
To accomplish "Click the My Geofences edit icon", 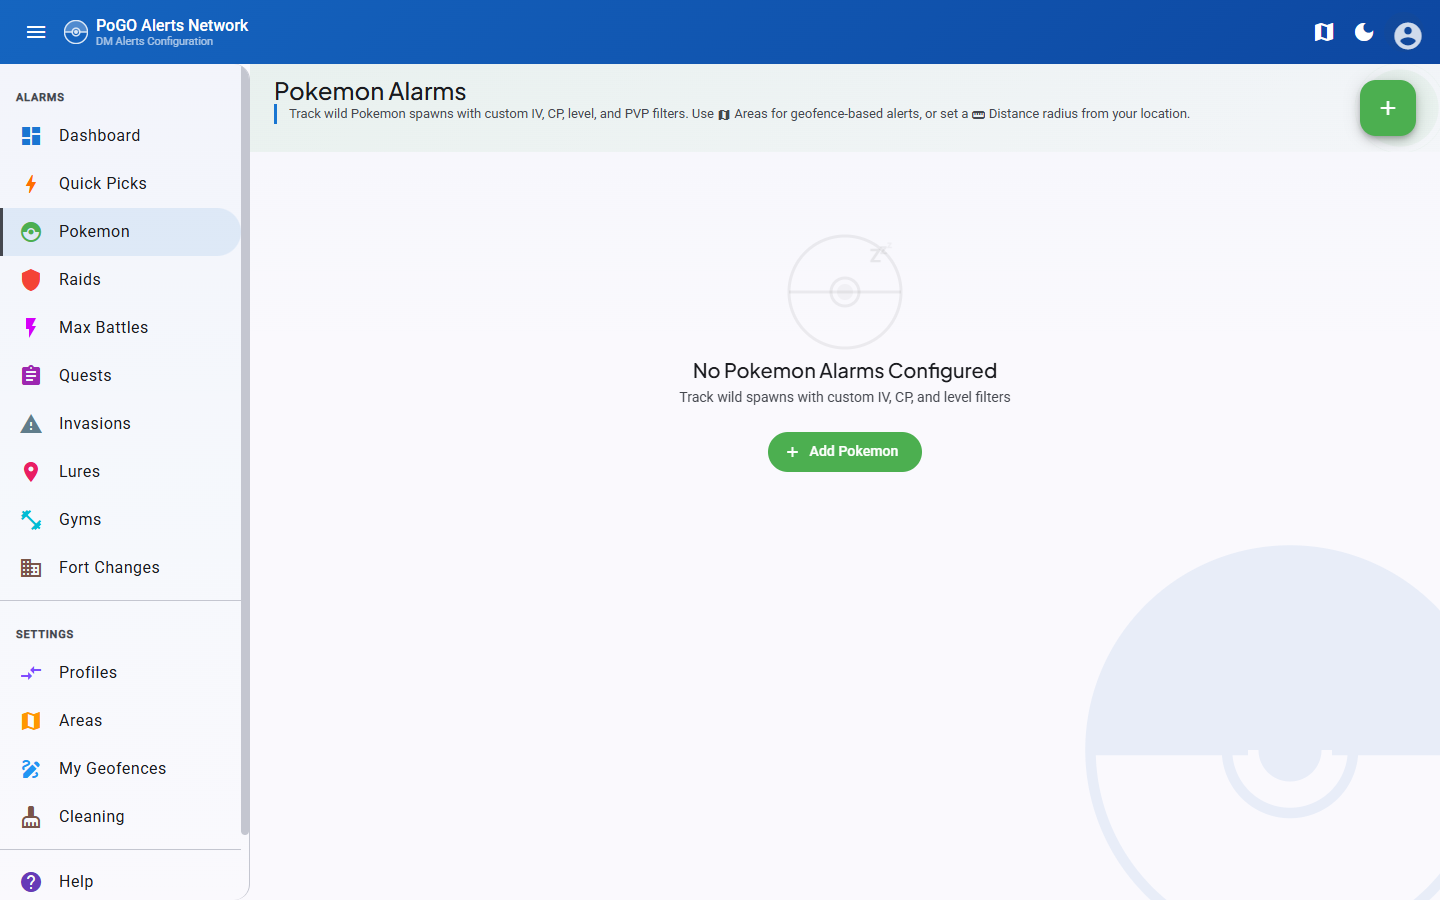I will [31, 769].
